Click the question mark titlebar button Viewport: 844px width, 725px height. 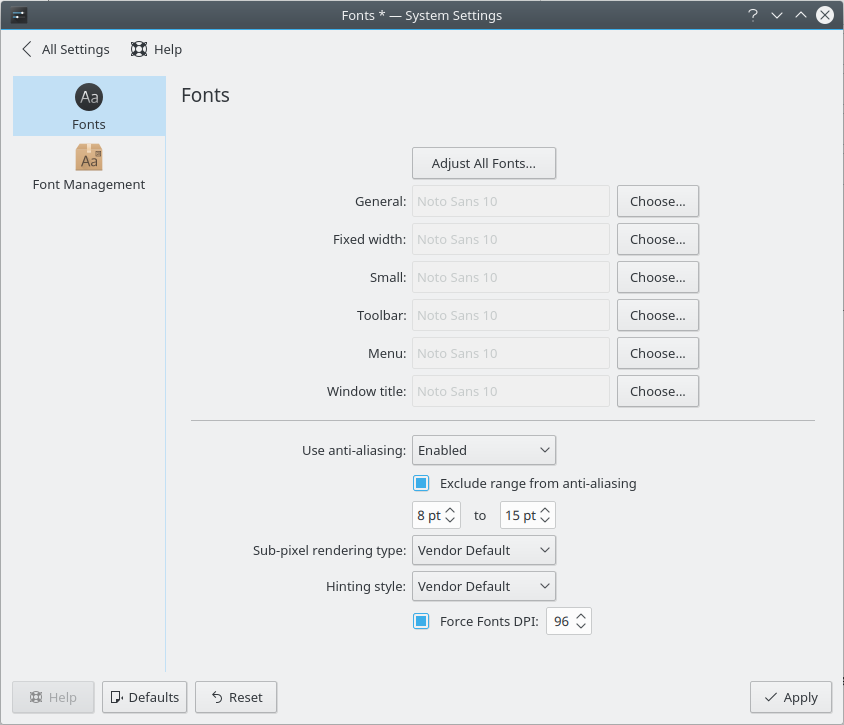click(753, 15)
